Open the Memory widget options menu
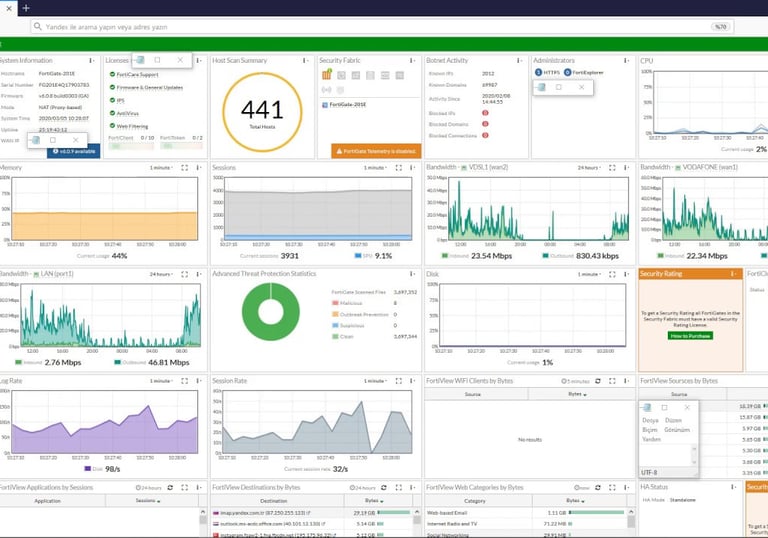The image size is (768, 538). [x=199, y=168]
